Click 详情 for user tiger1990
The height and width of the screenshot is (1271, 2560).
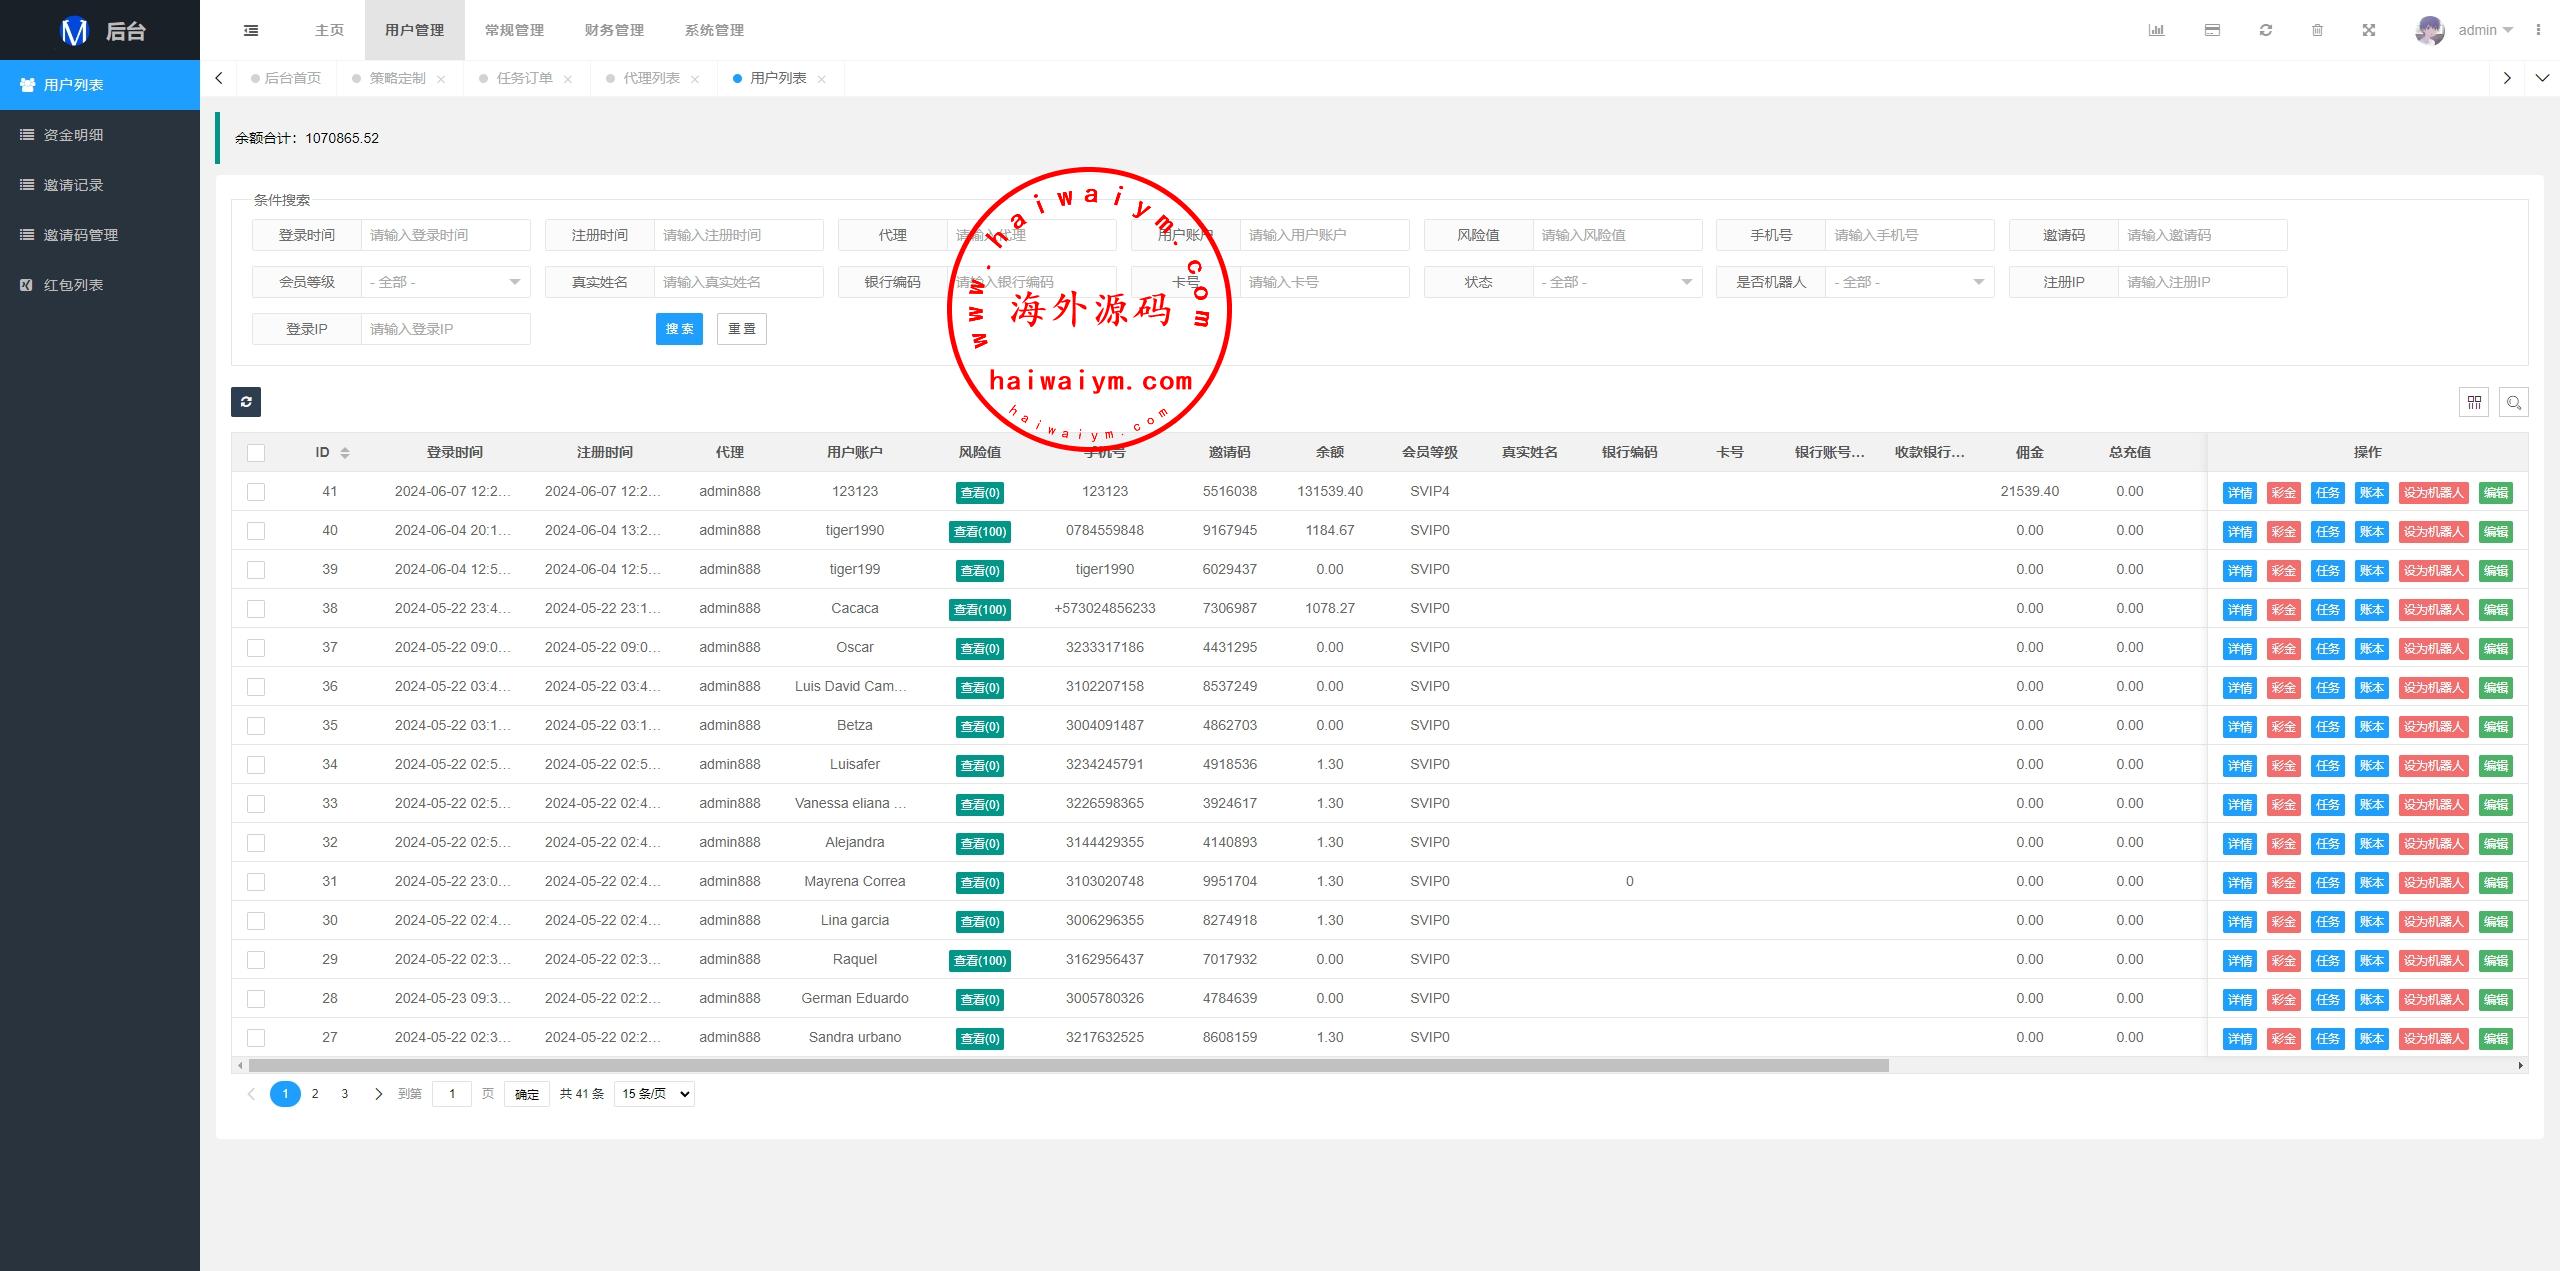pyautogui.click(x=2239, y=532)
